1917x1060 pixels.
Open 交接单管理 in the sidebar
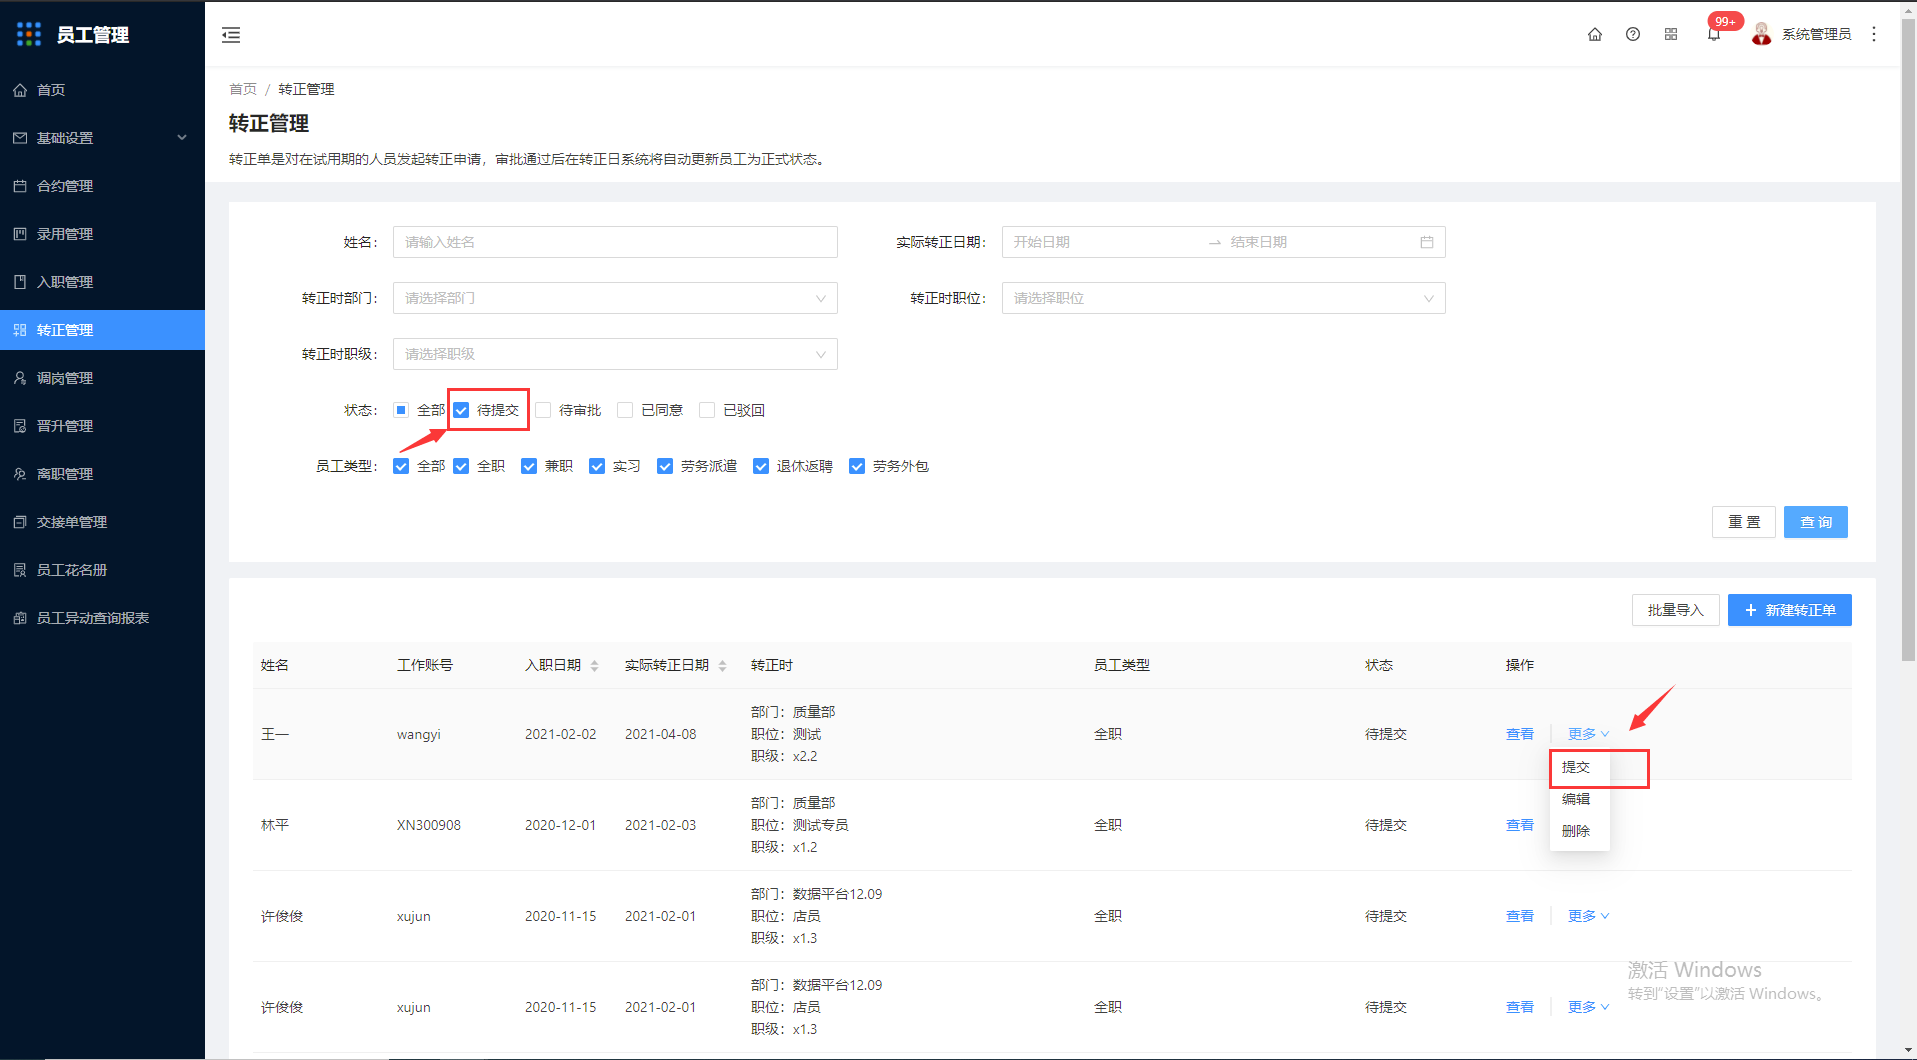102,522
